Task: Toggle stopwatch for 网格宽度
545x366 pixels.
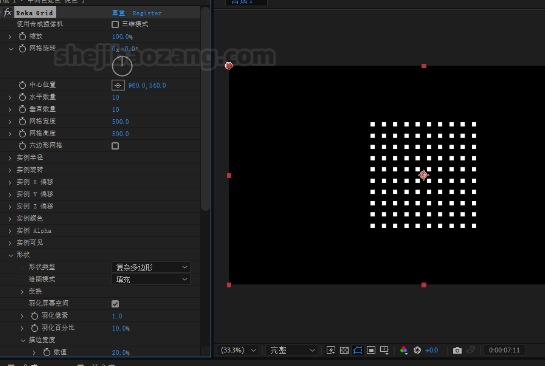Action: pyautogui.click(x=23, y=121)
